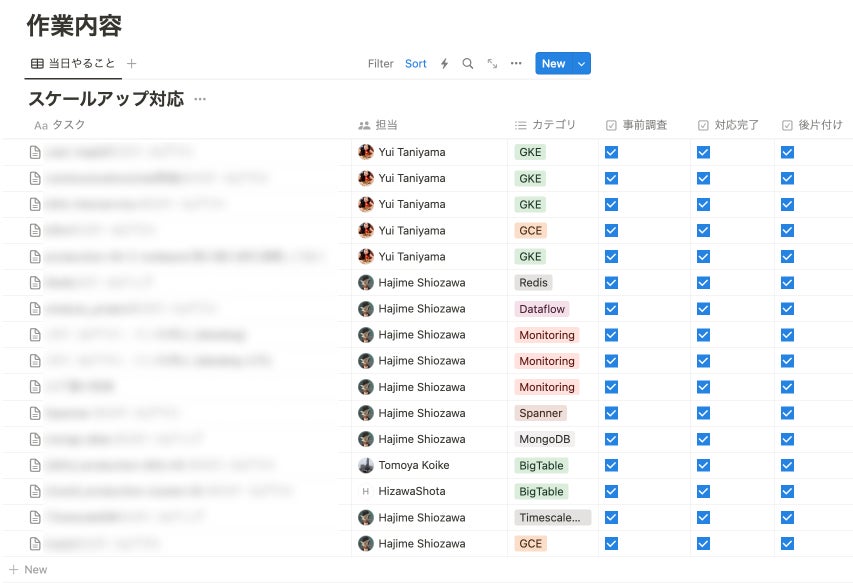Open the Sort menu
This screenshot has height=583, width=853.
click(x=416, y=64)
